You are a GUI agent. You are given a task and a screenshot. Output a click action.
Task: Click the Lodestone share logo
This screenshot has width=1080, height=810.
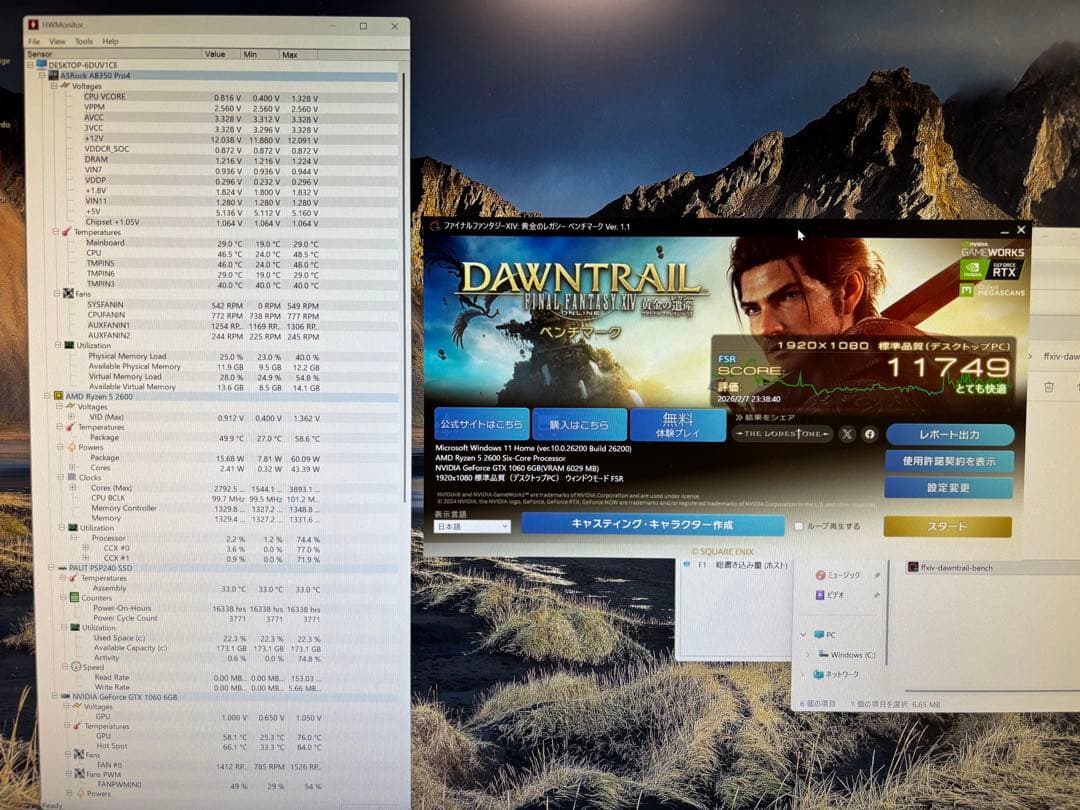[782, 434]
